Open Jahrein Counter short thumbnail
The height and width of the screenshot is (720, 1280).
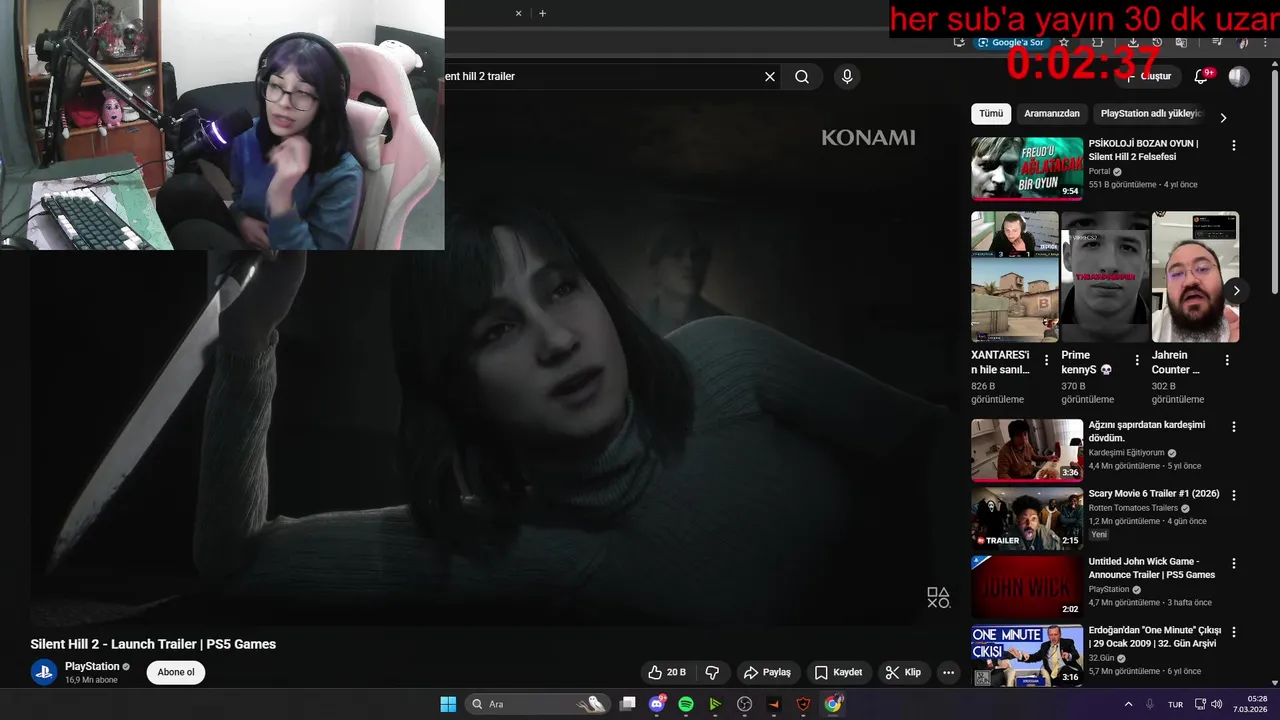tap(1195, 277)
